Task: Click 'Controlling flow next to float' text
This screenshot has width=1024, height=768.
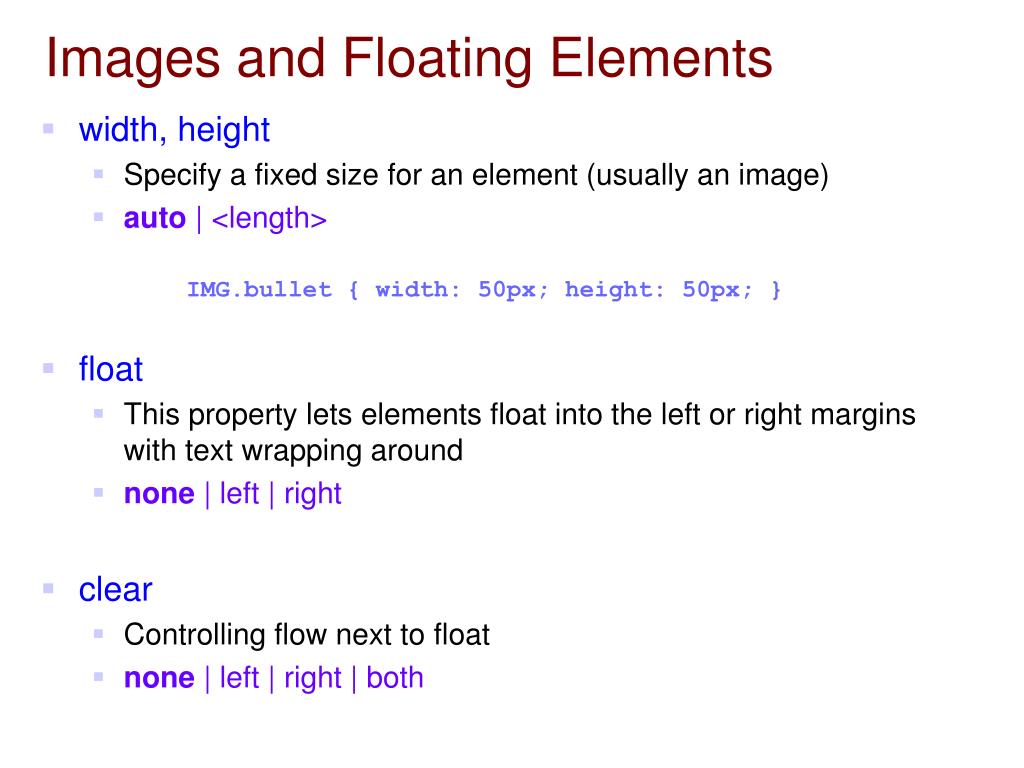Action: pyautogui.click(x=306, y=635)
